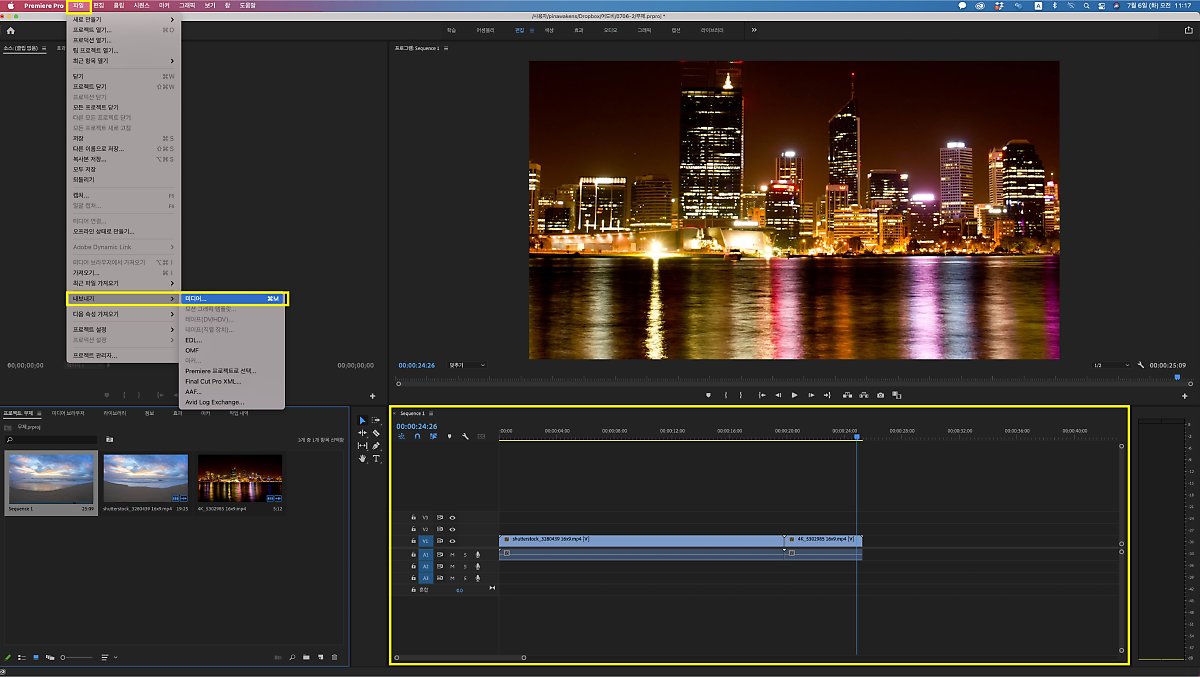This screenshot has height=677, width=1200.
Task: Toggle V2 track output eye
Action: [452, 529]
